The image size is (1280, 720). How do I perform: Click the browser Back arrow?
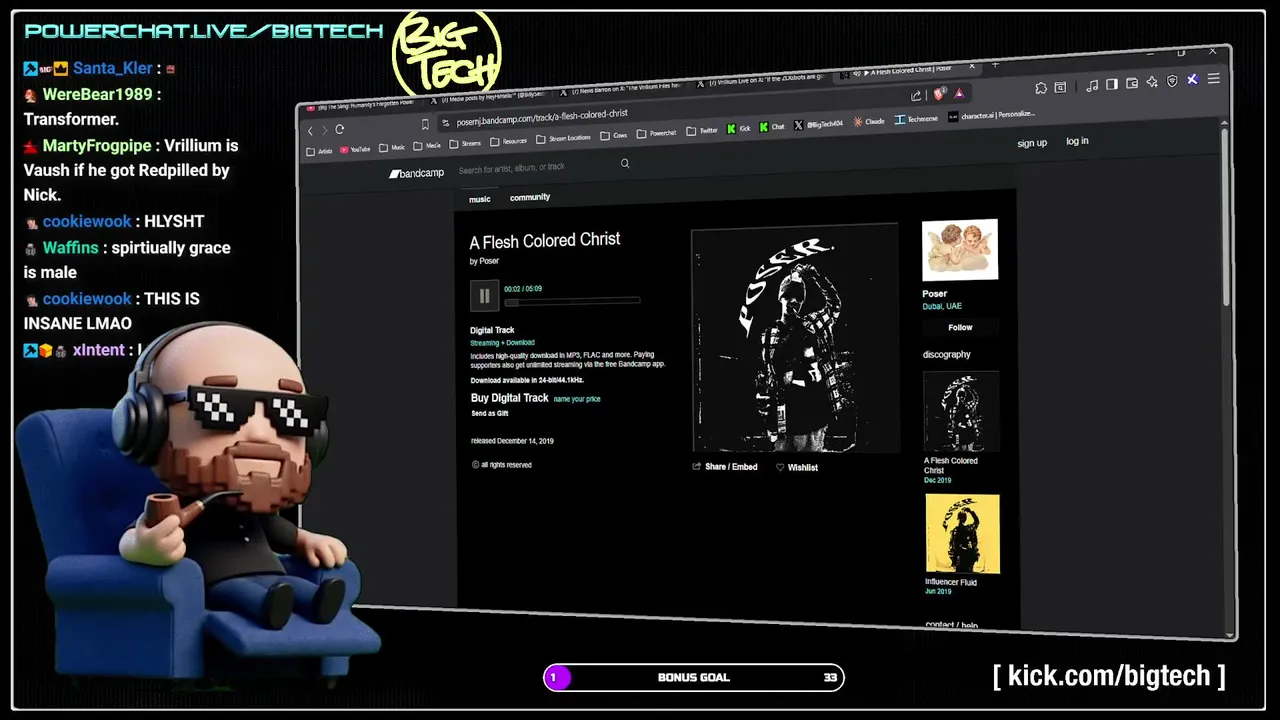(x=311, y=131)
